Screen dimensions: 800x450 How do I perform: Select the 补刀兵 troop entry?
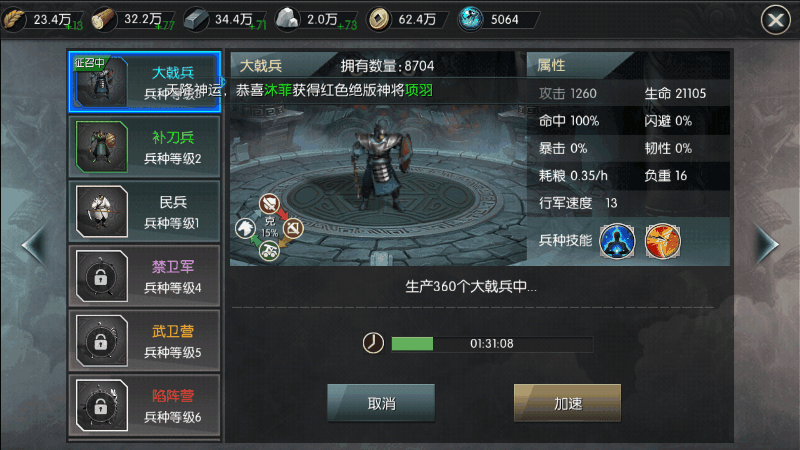[x=145, y=147]
